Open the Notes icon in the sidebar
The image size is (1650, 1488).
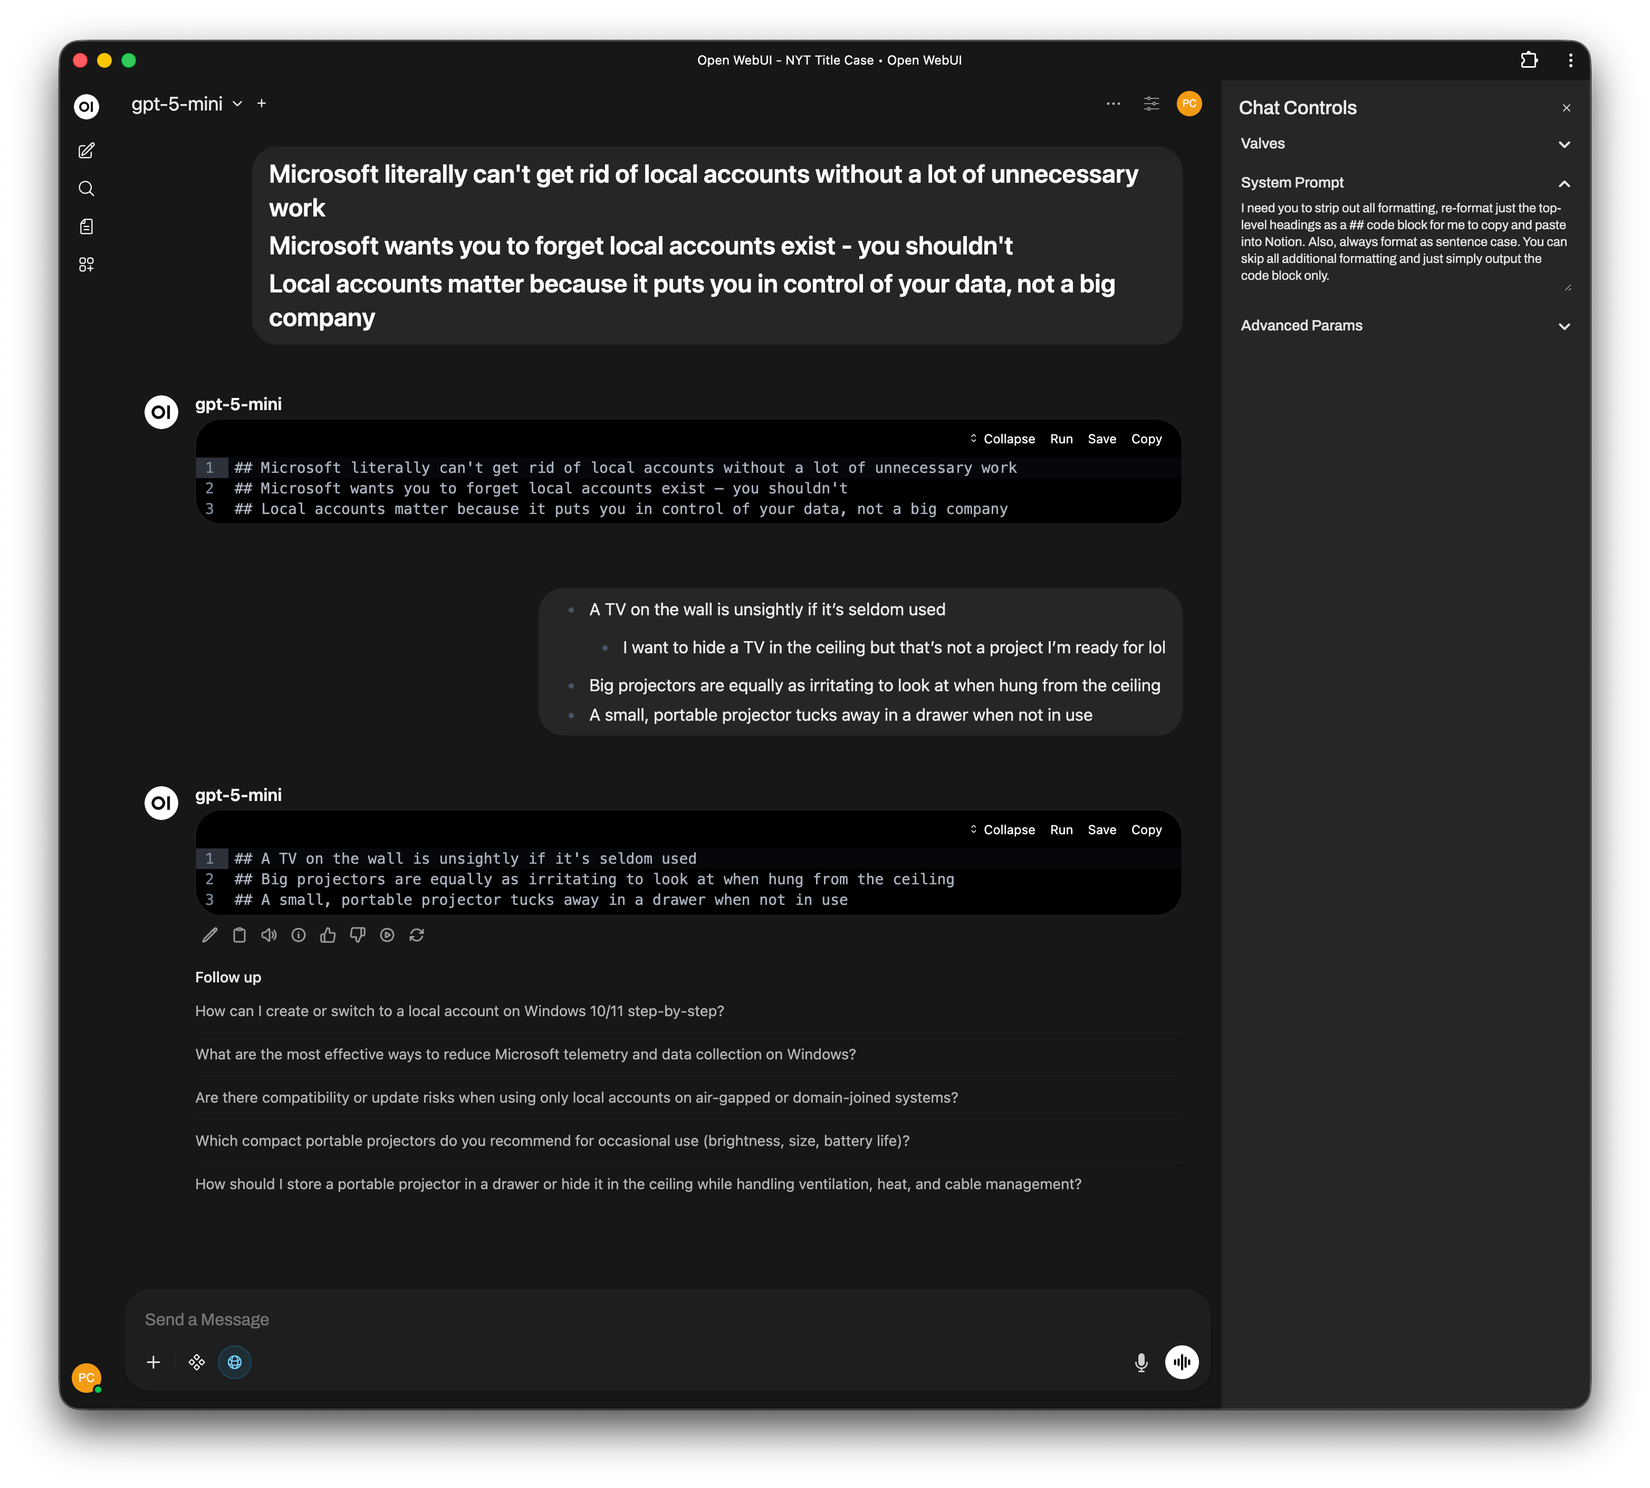pyautogui.click(x=86, y=226)
